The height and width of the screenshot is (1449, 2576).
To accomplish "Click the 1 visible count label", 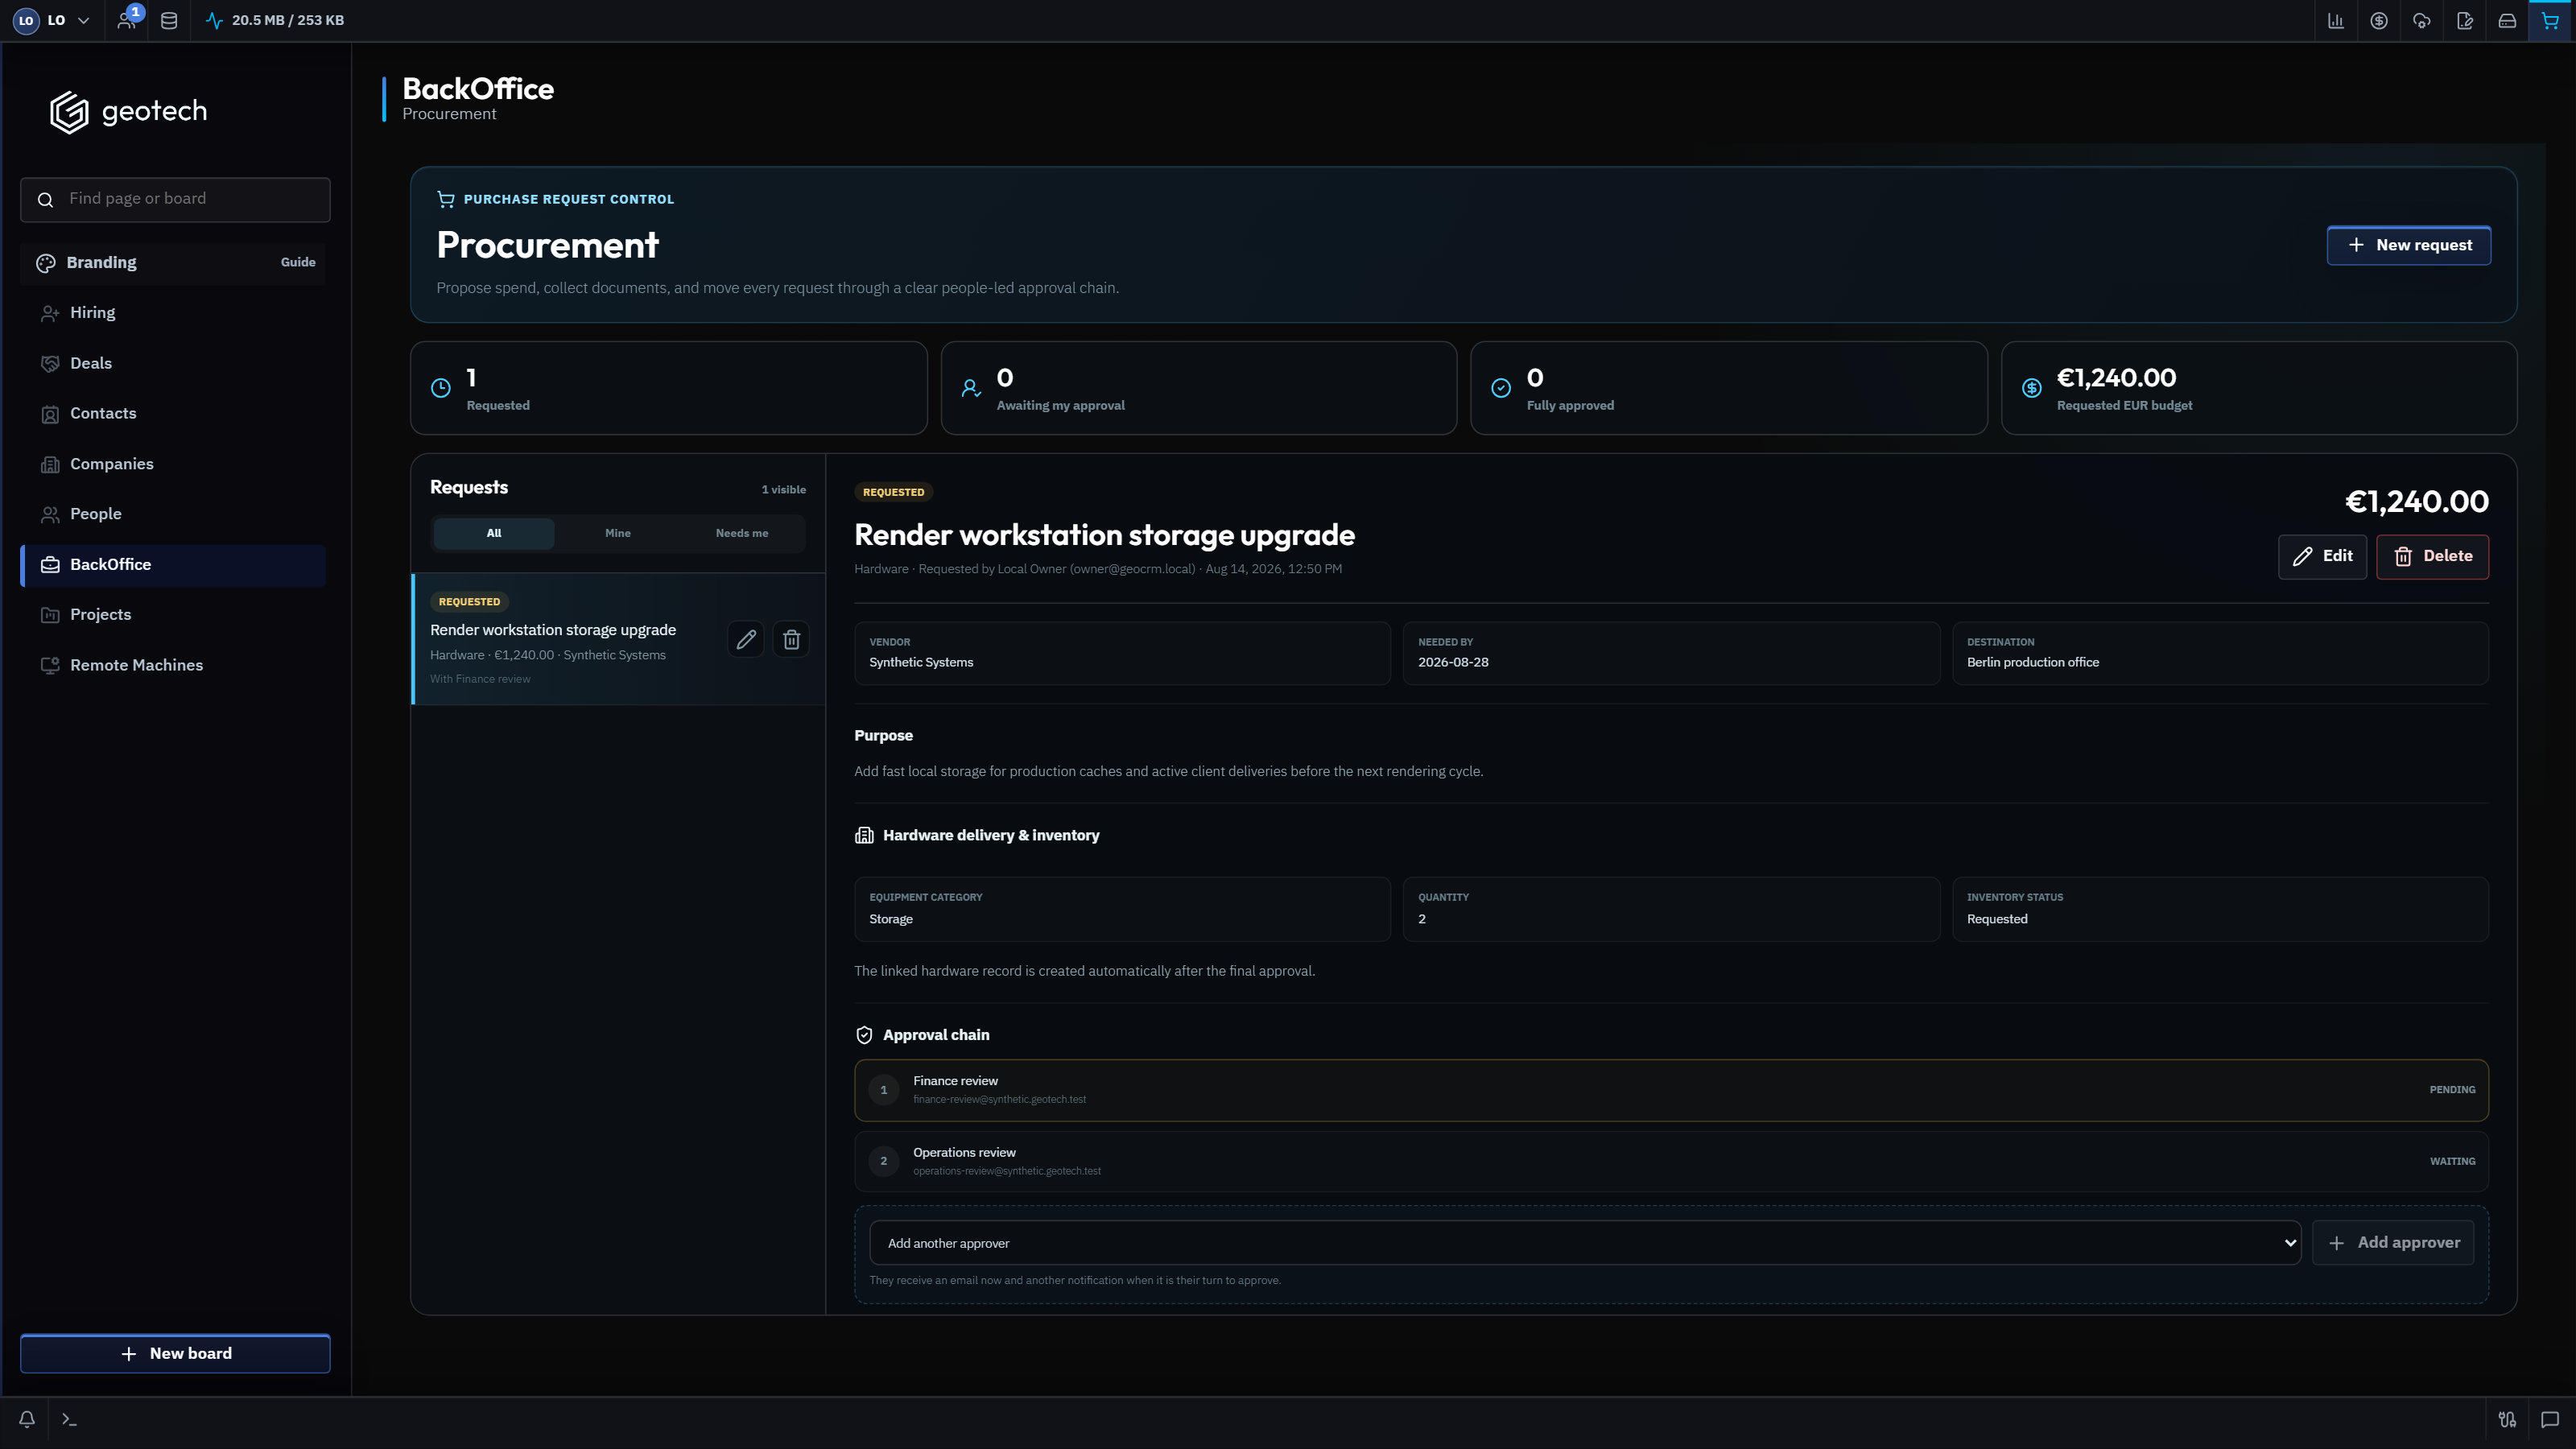I will (784, 489).
